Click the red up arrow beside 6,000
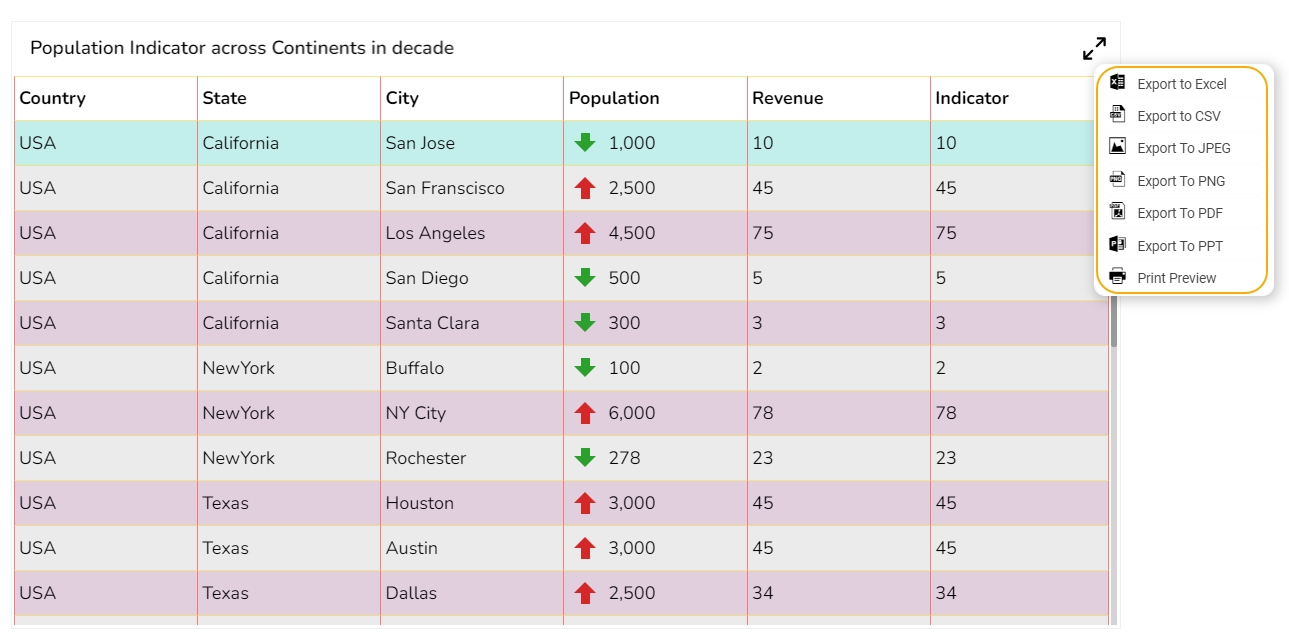This screenshot has height=636, width=1289. 585,413
